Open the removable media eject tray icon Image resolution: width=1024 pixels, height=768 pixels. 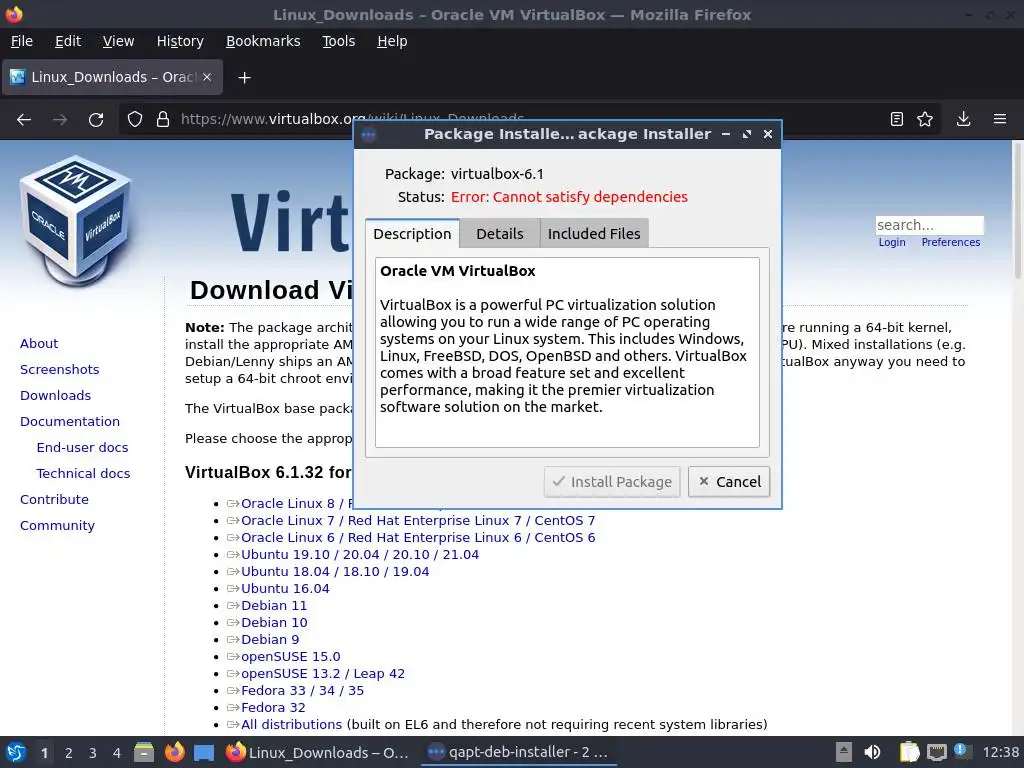844,752
